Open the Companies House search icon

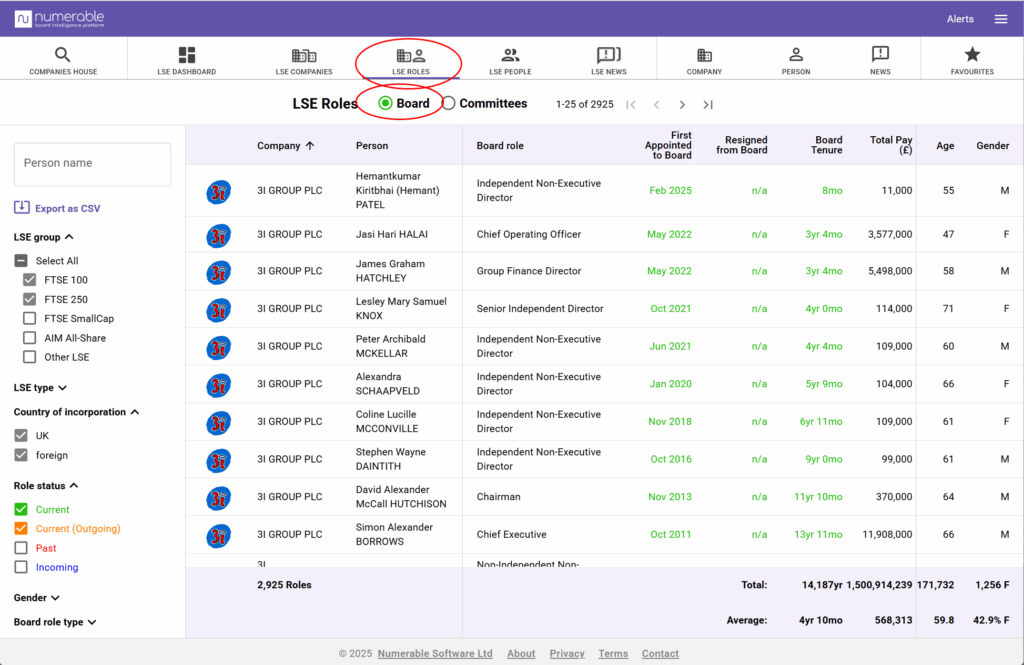63,56
